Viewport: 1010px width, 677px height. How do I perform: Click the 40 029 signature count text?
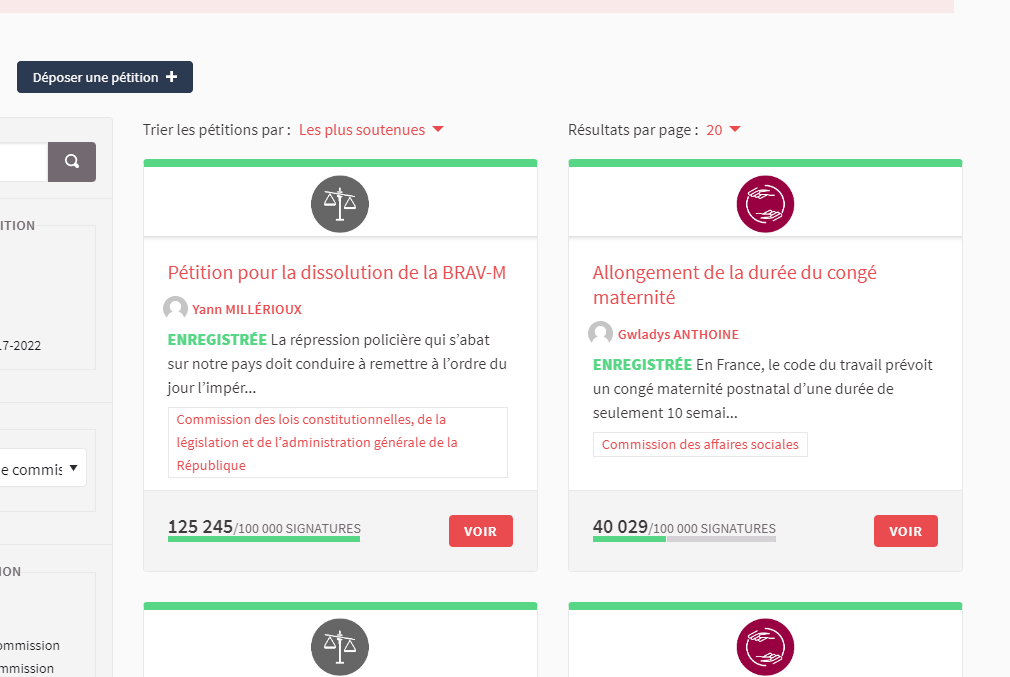pos(620,527)
